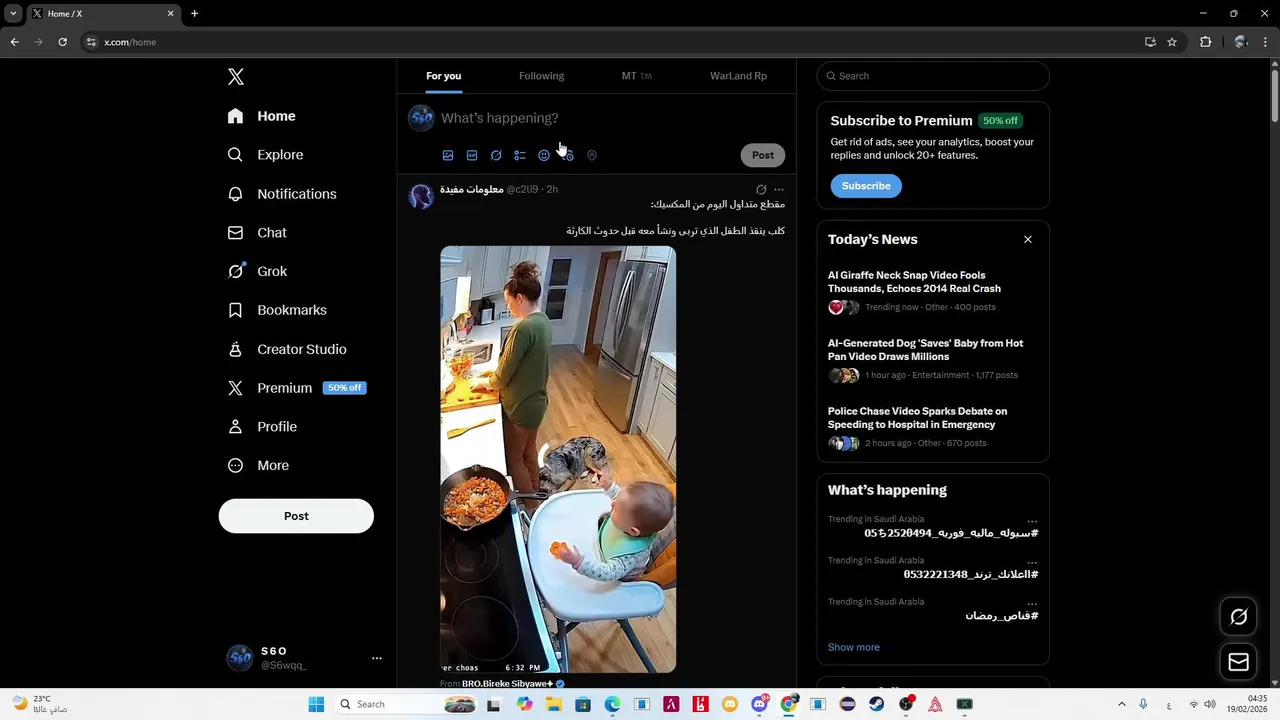Viewport: 1280px width, 720px height.
Task: Open Notifications in the sidebar
Action: (x=281, y=194)
